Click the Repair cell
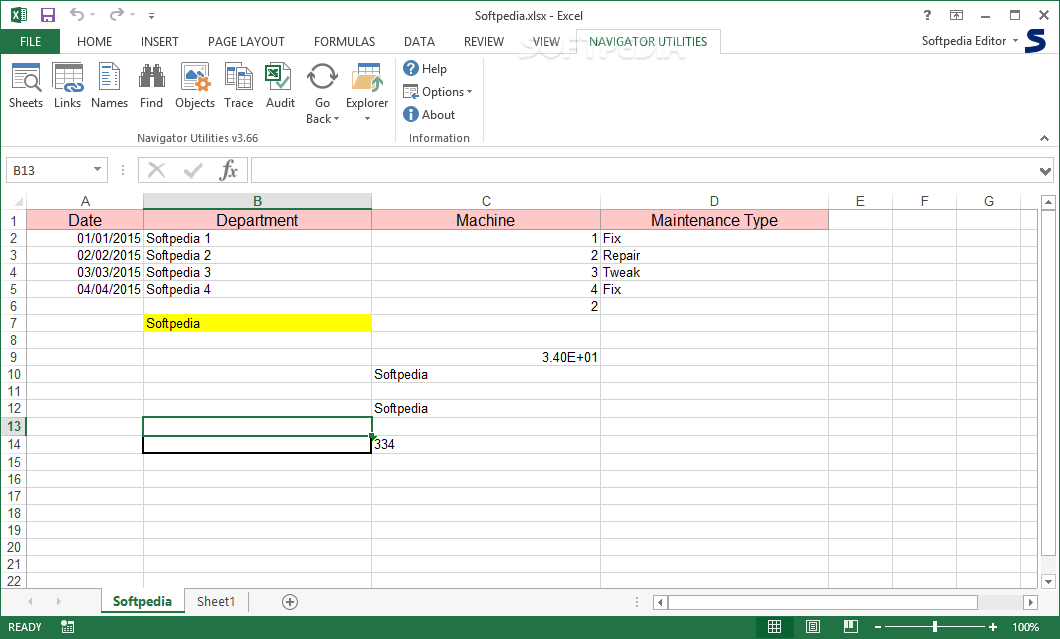1060x639 pixels. tap(714, 256)
